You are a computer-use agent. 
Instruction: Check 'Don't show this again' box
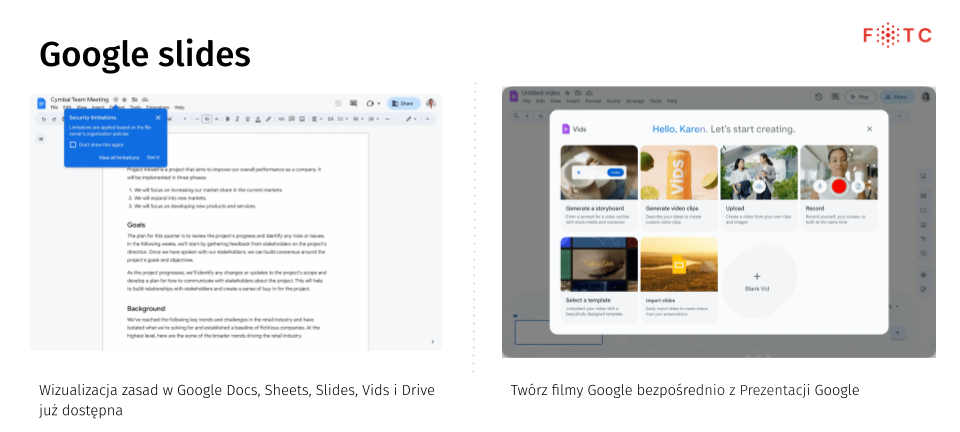tap(73, 144)
